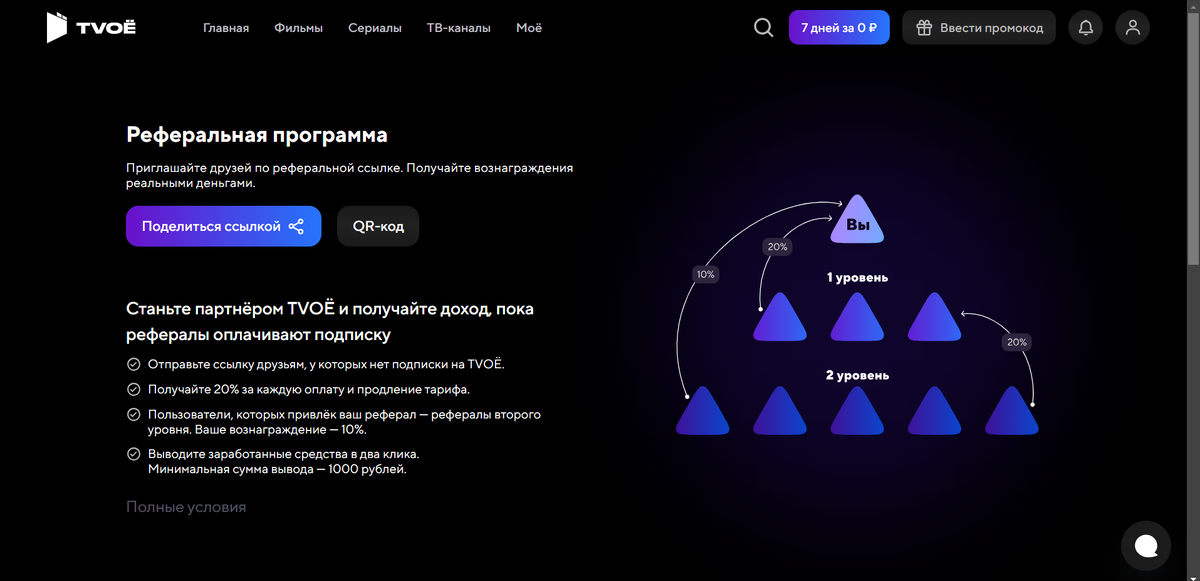
Task: Switch to the Сериалы section
Action: (x=375, y=27)
